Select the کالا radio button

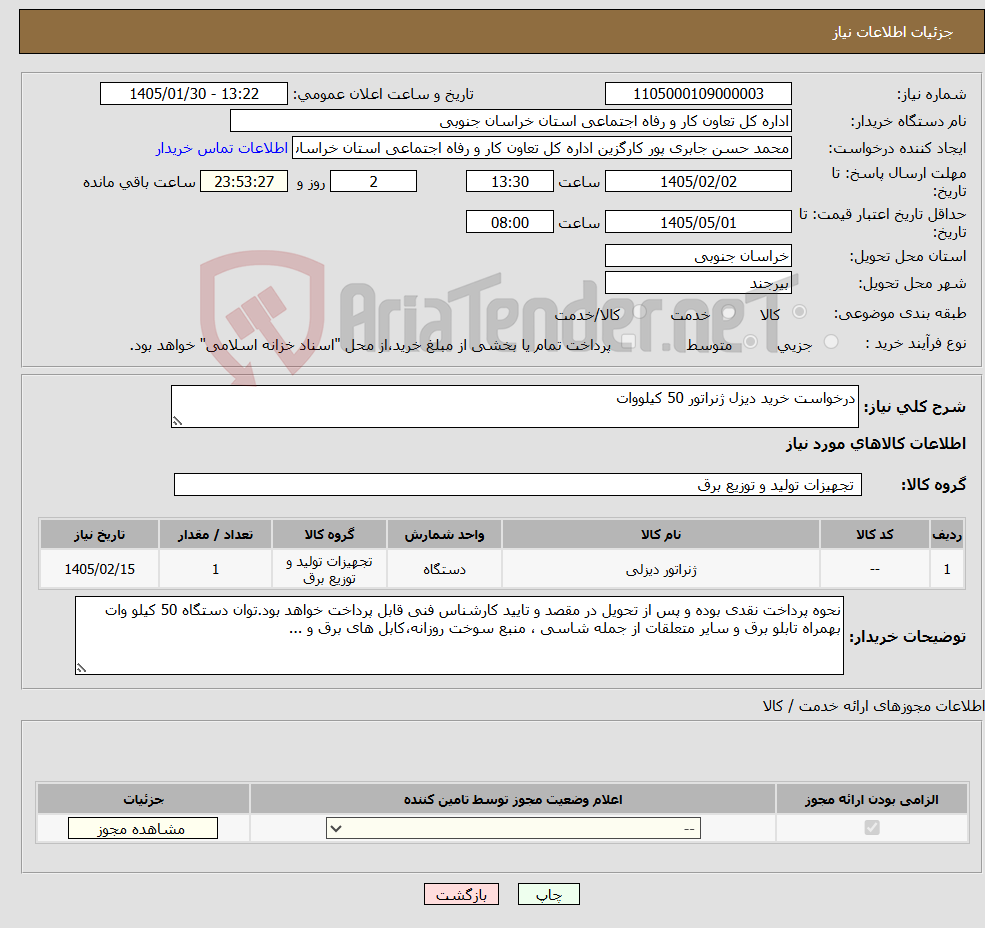[x=800, y=312]
